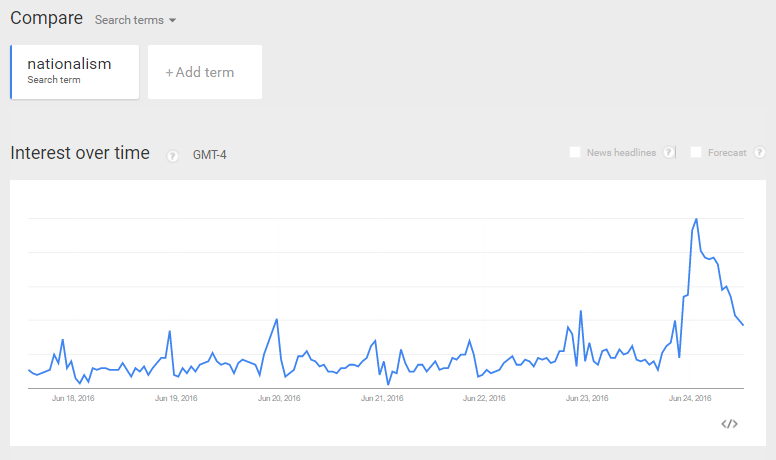Click the Add term box
This screenshot has height=460, width=776.
tap(205, 72)
